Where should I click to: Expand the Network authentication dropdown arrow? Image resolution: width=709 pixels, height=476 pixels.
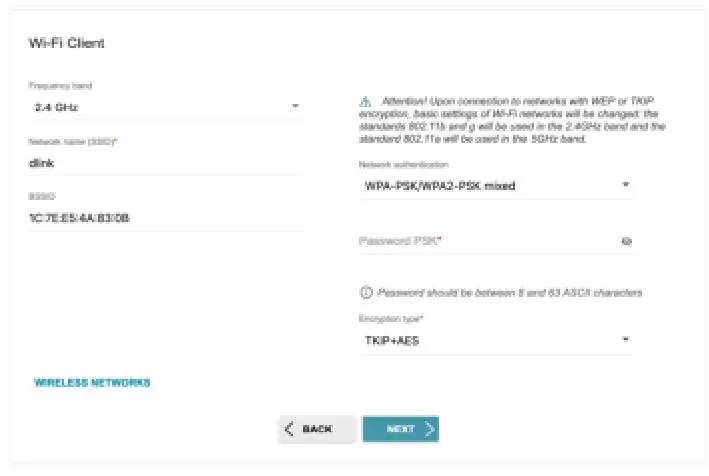(x=626, y=185)
